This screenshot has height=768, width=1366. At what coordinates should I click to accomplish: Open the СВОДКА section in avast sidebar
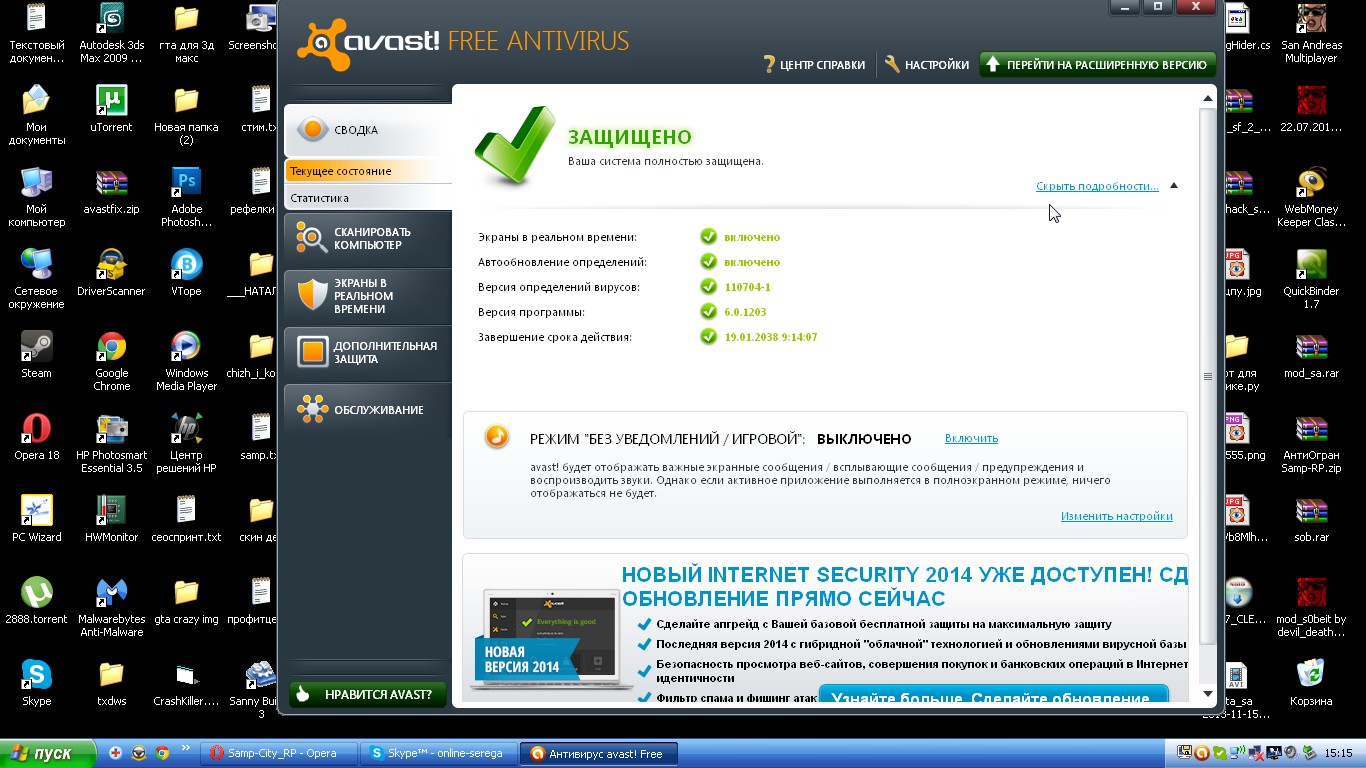pyautogui.click(x=368, y=130)
